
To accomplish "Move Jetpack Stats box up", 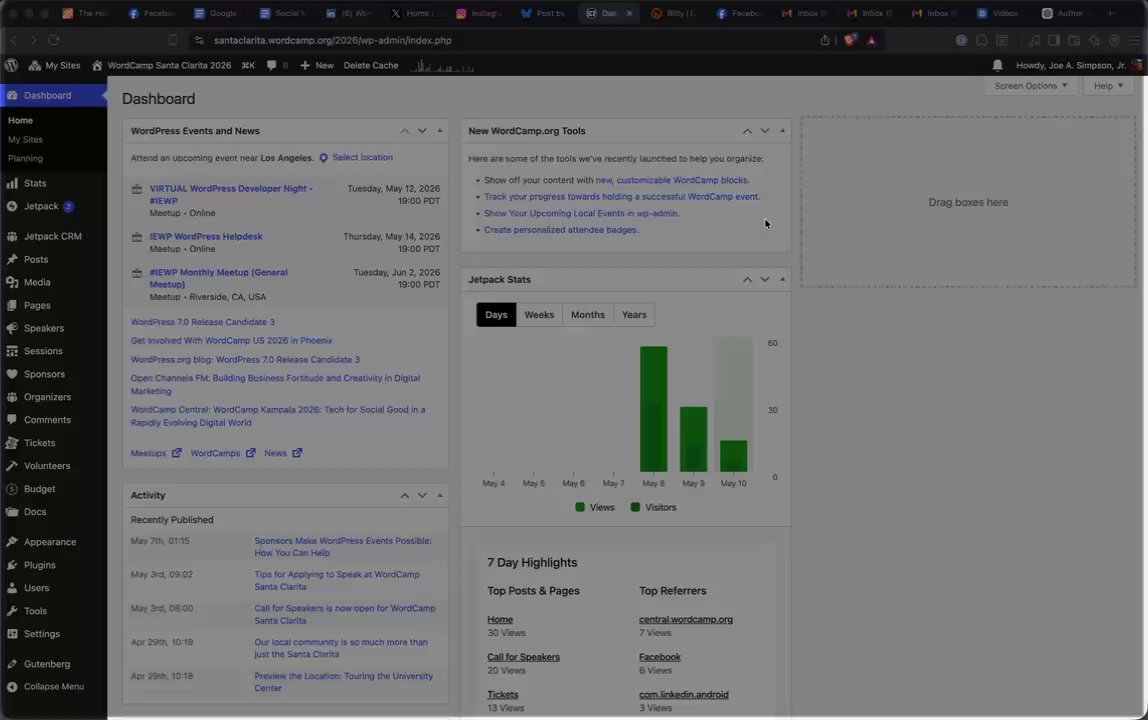I will click(x=747, y=280).
